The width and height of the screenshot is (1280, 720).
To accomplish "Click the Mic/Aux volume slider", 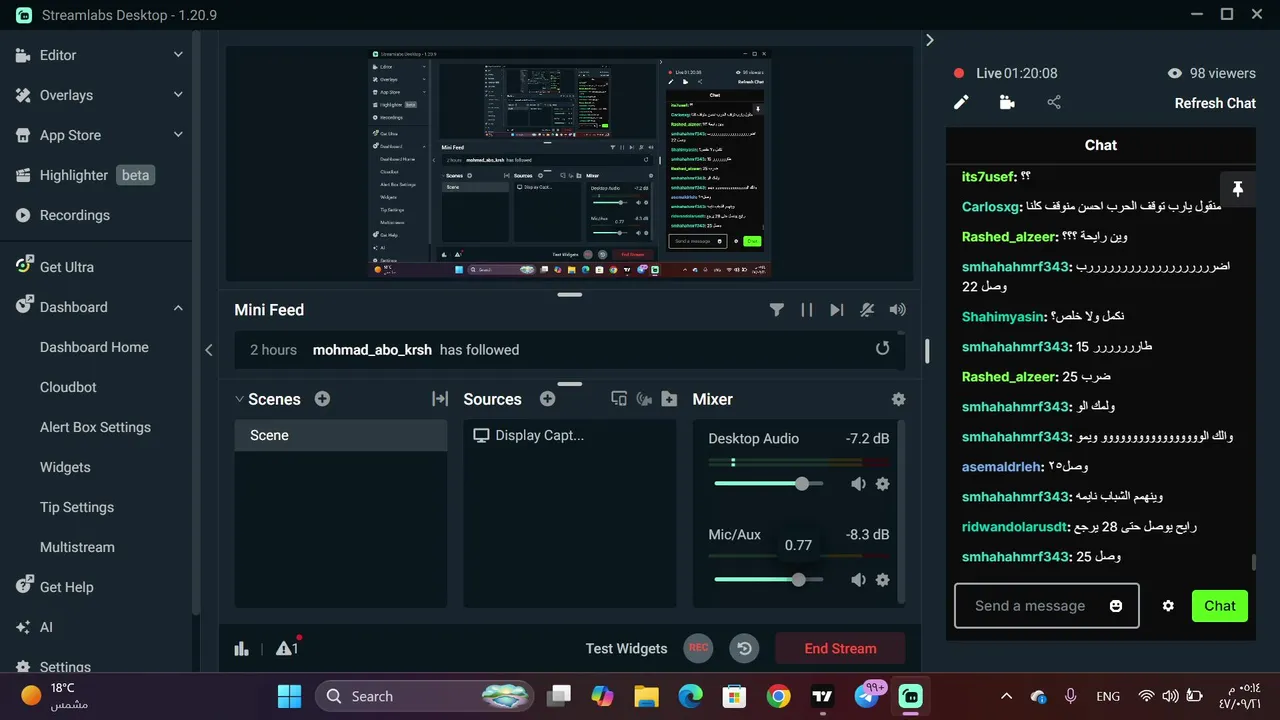I will click(x=768, y=580).
